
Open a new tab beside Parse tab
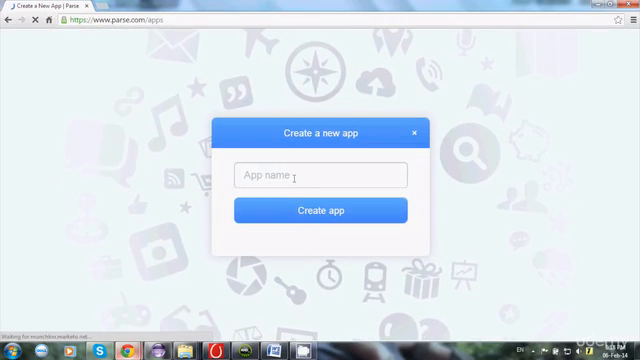click(102, 6)
